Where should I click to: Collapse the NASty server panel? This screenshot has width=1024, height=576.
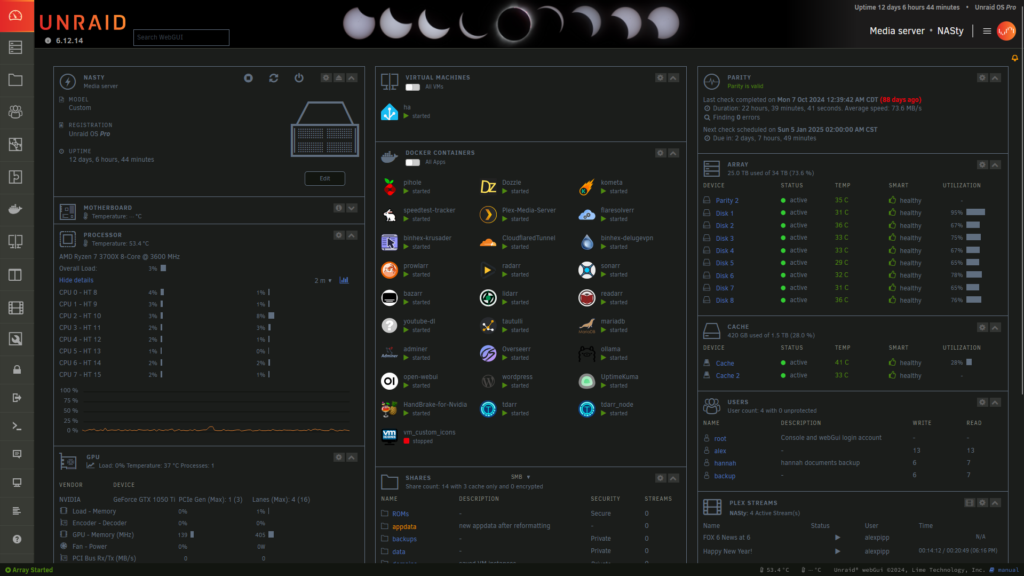click(352, 78)
